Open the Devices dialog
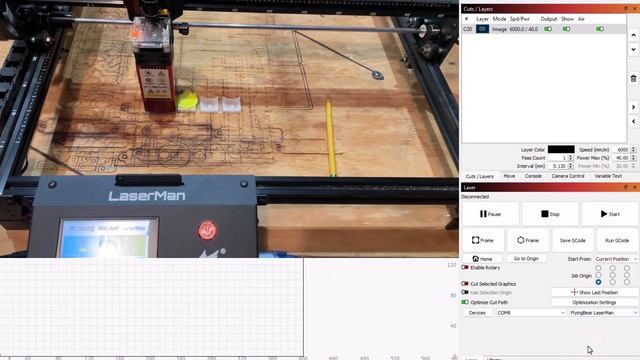The image size is (640, 360). 477,313
